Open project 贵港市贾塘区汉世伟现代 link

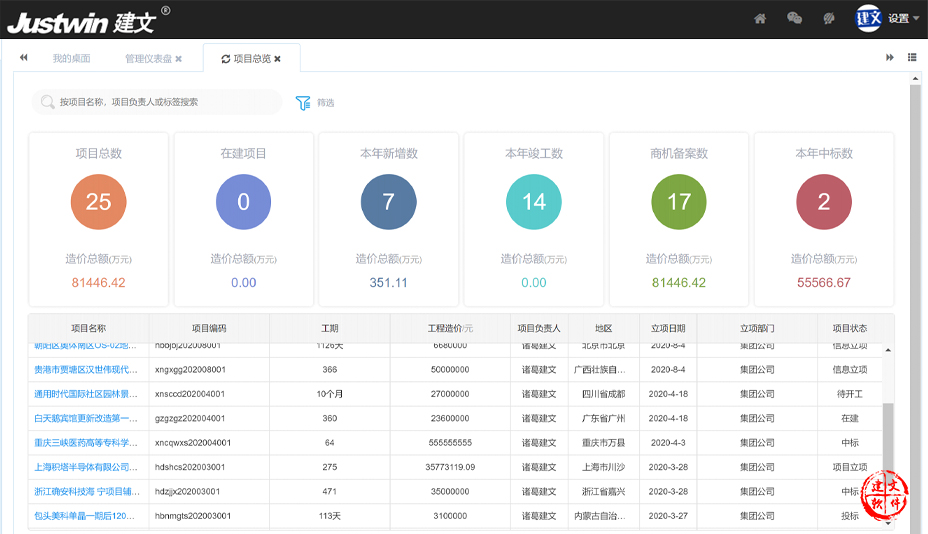coord(85,369)
